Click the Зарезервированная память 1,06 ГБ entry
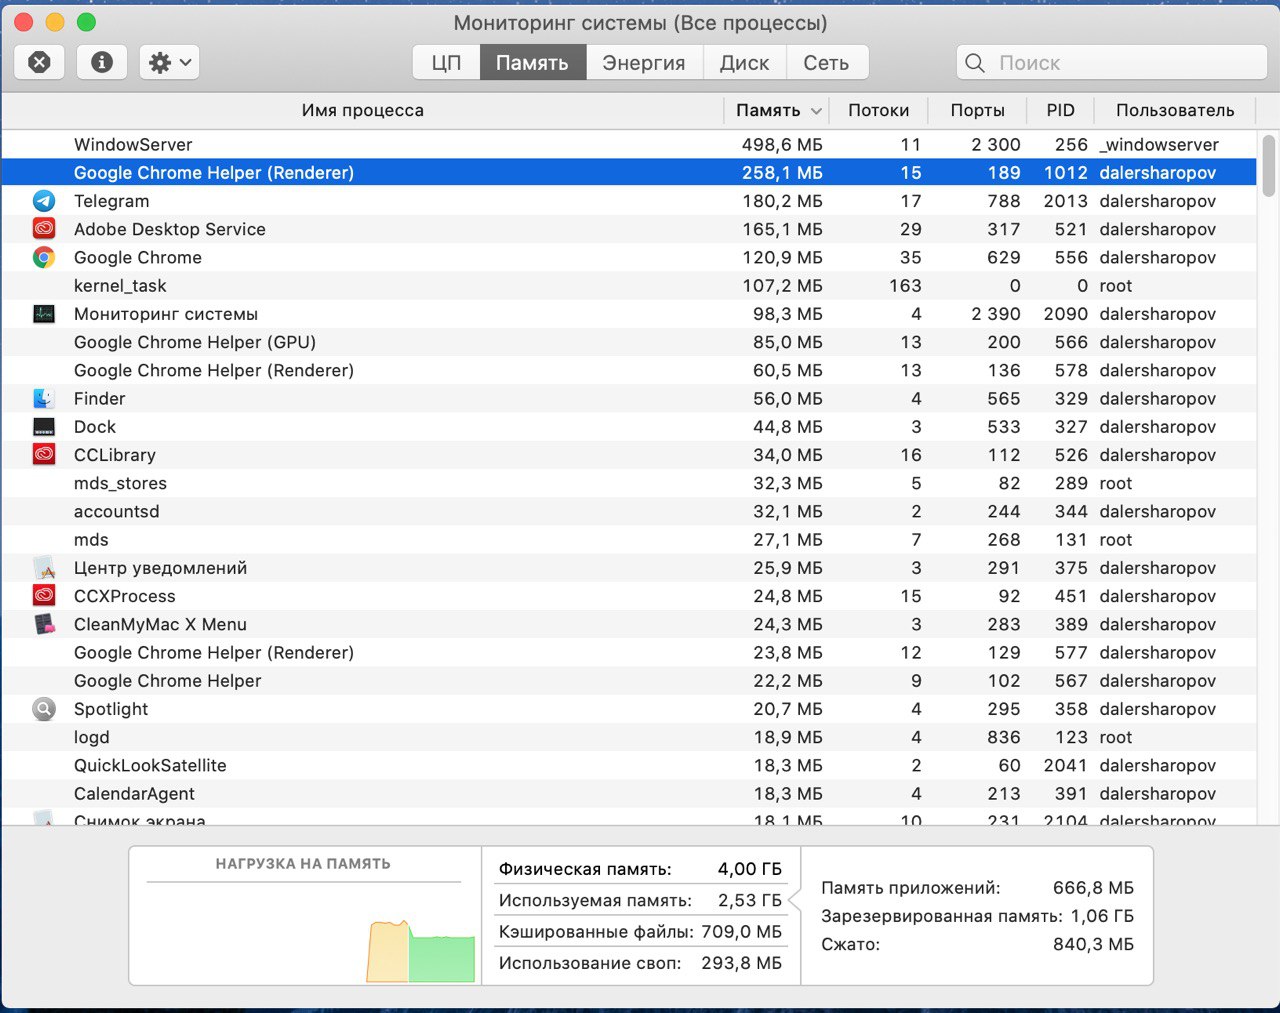 [x=977, y=916]
